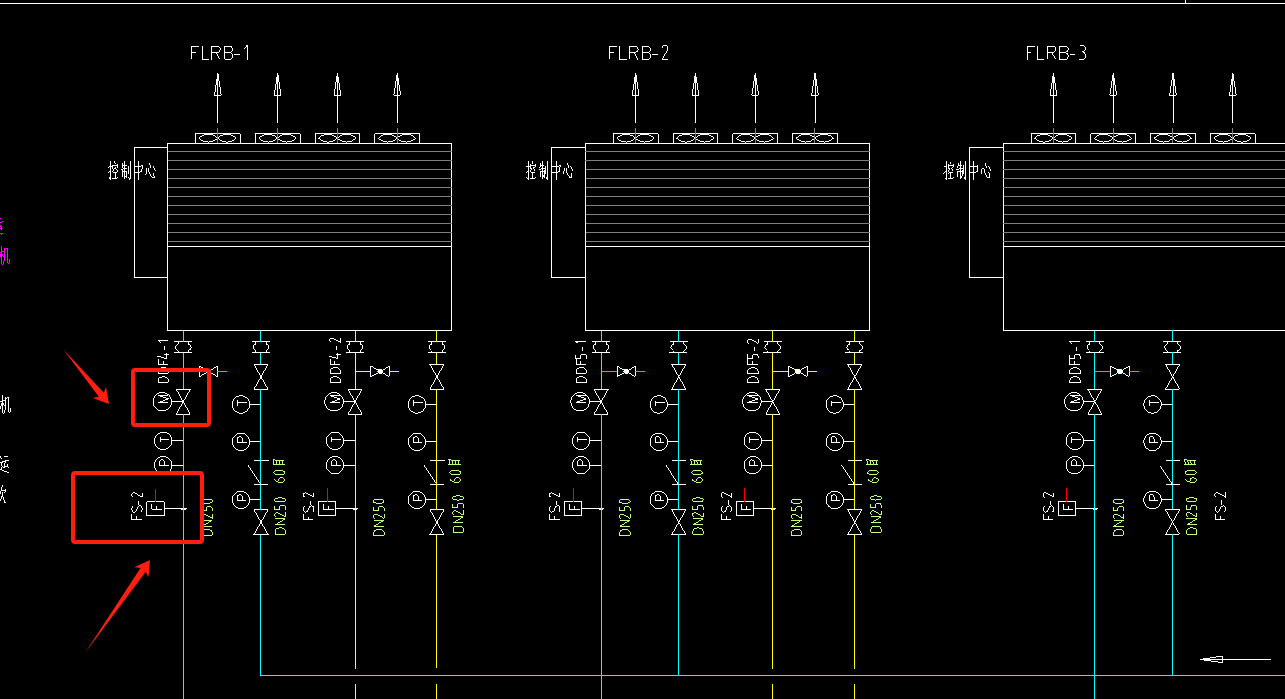Select the DDF4-1 valve tag text
Viewport: 1285px width, 699px height.
[164, 361]
